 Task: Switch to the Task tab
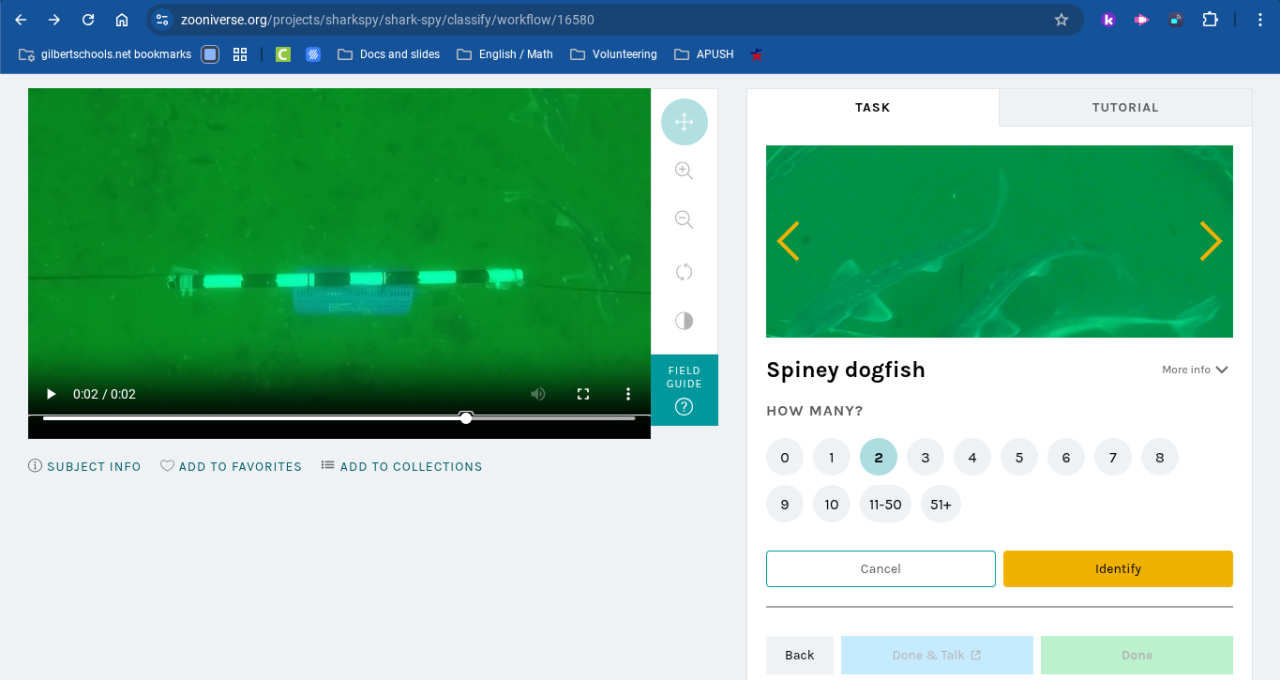pos(873,107)
